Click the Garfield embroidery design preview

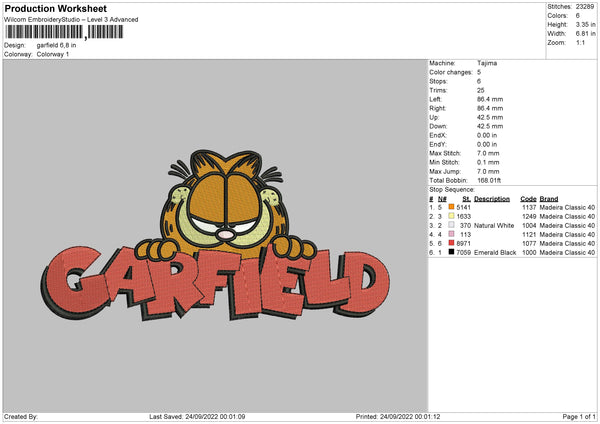point(215,235)
